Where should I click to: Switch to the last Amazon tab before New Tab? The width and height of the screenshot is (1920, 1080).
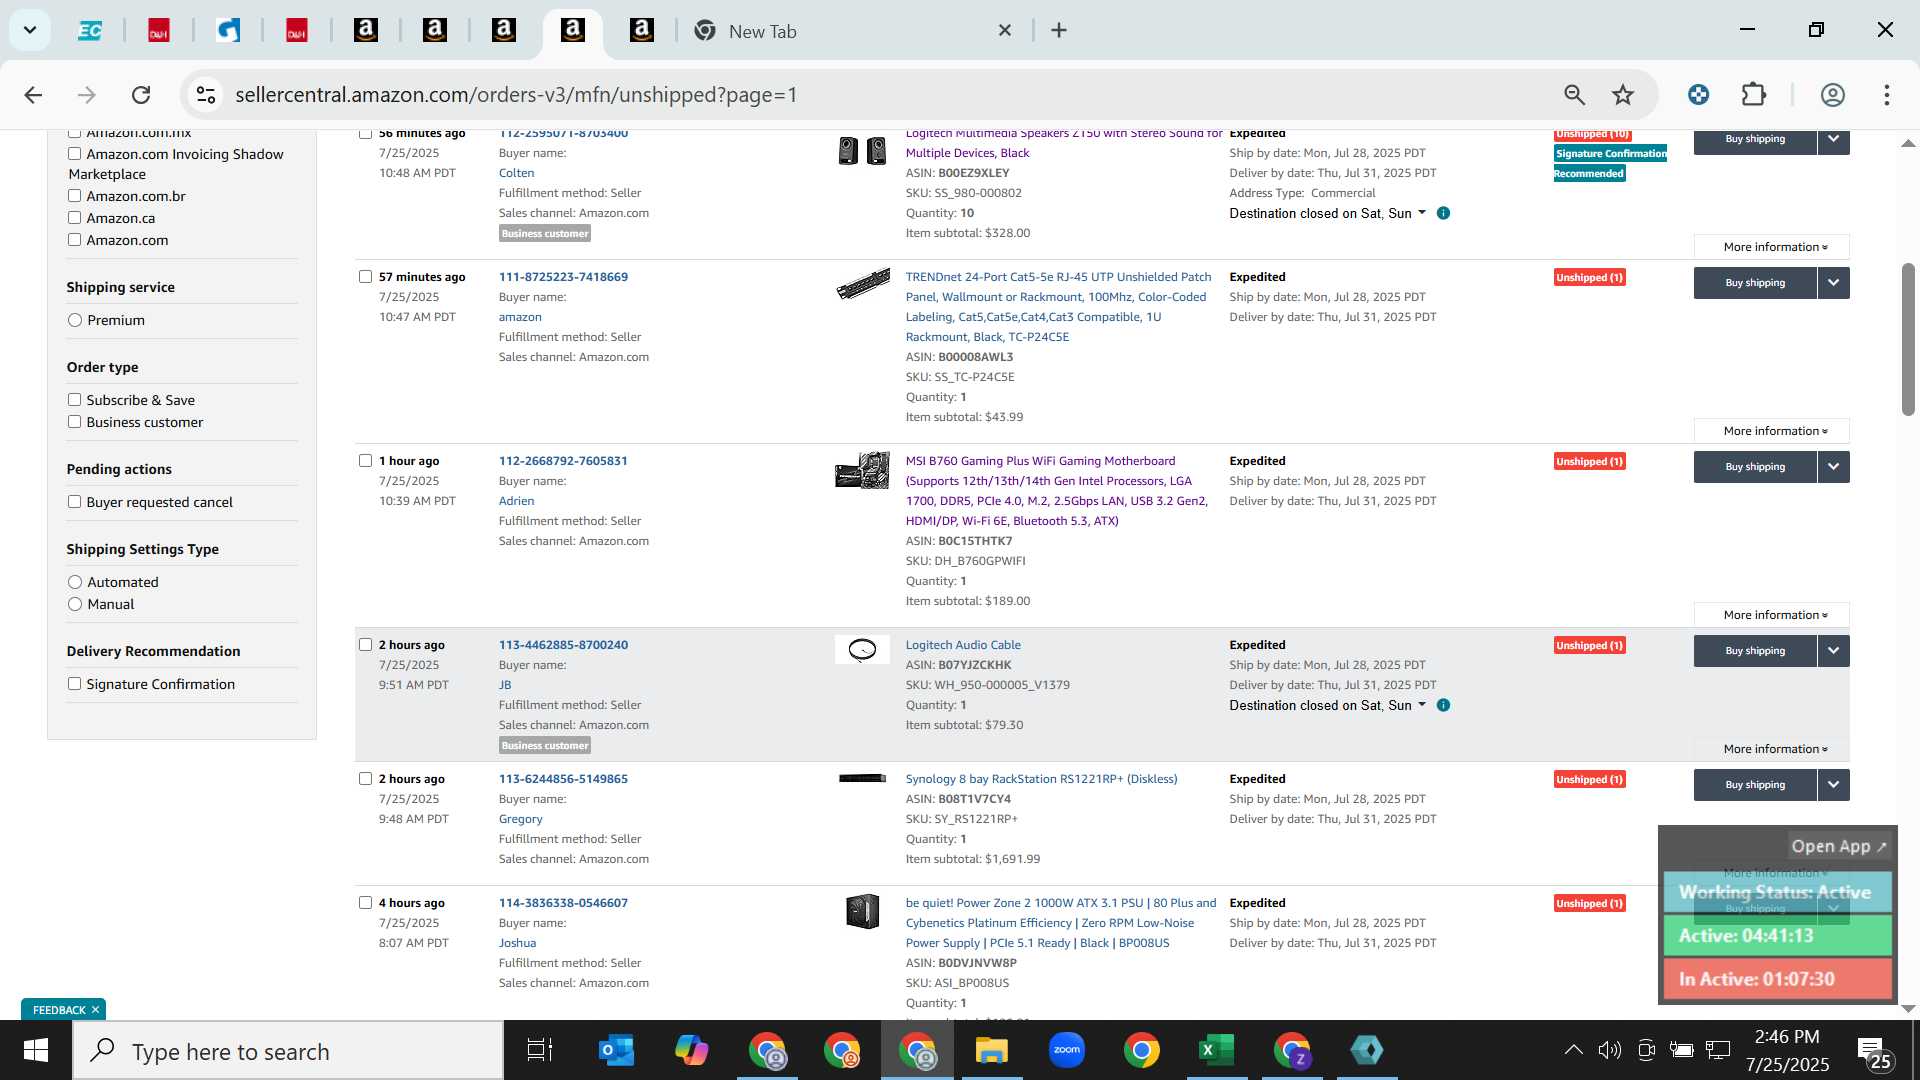642,31
